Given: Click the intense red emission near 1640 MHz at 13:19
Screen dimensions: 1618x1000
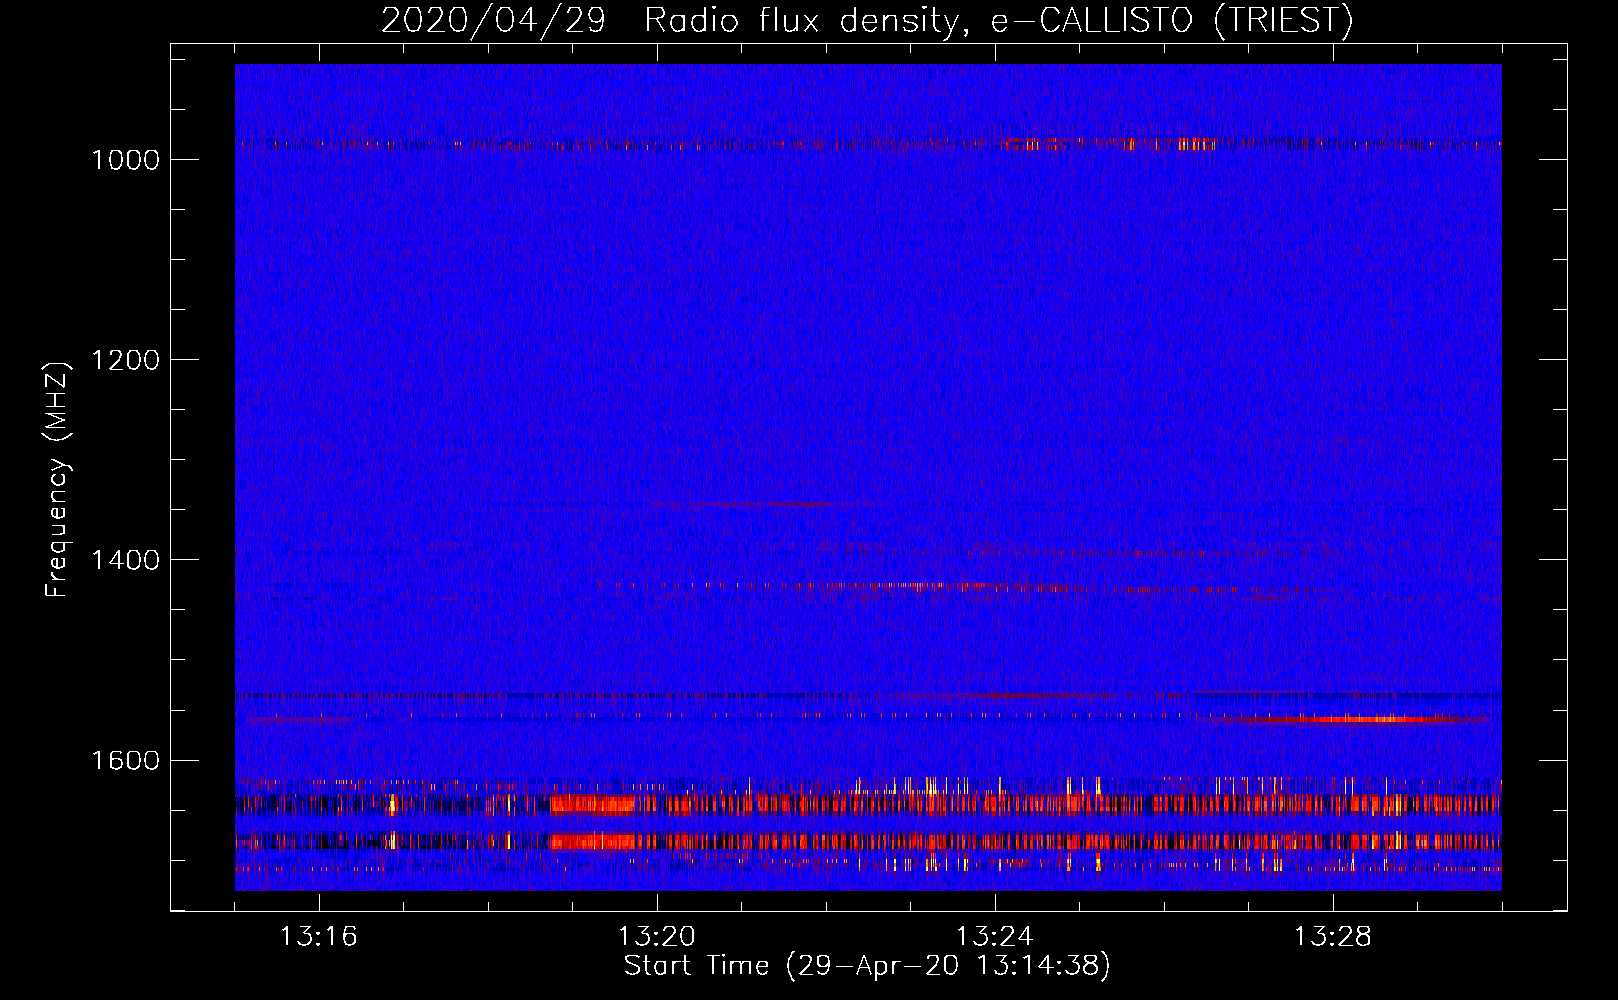Looking at the screenshot, I should click(x=592, y=803).
